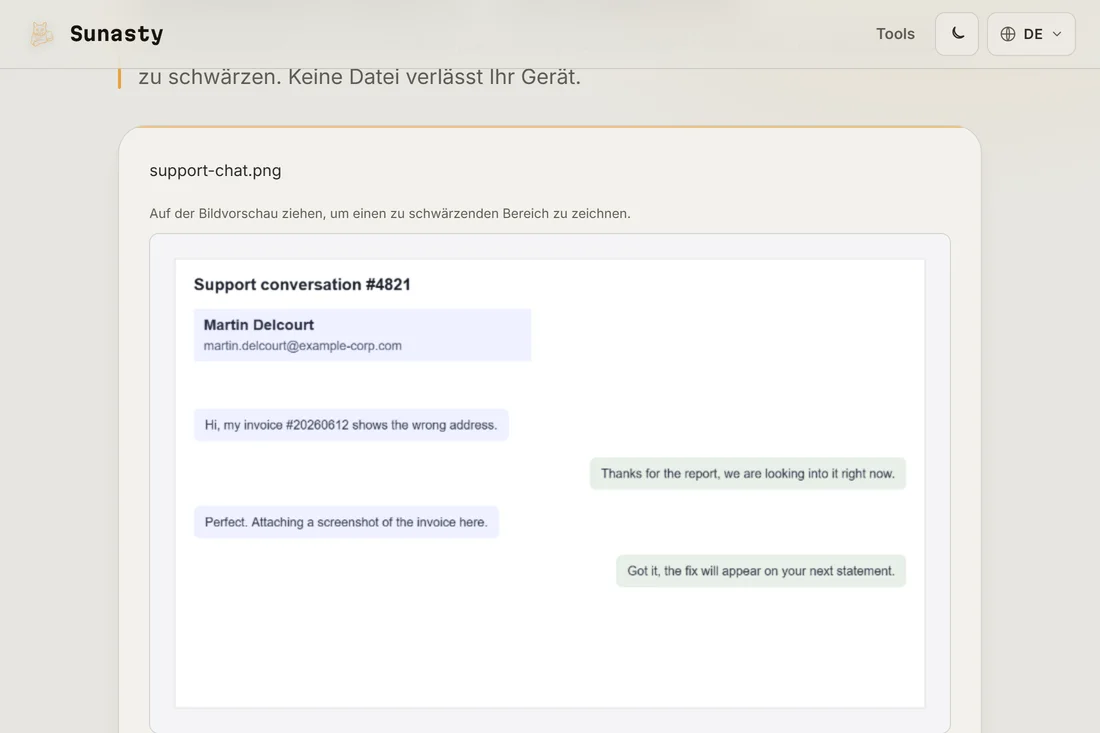Click the 'Perfect. Attaching a screenshot' message
The height and width of the screenshot is (733, 1100).
(x=346, y=522)
